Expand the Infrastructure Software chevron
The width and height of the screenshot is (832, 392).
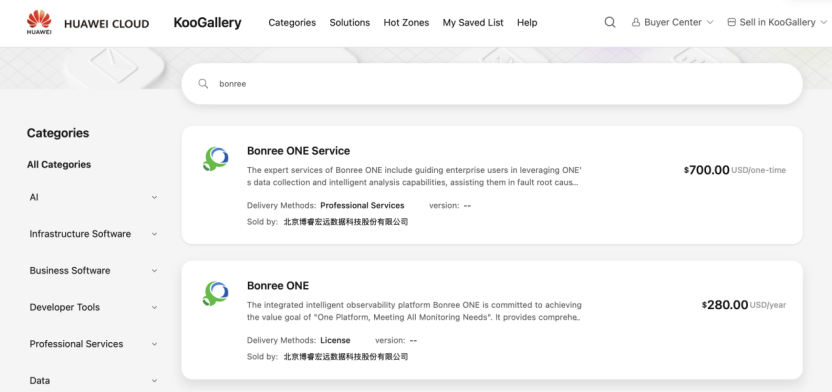[154, 234]
